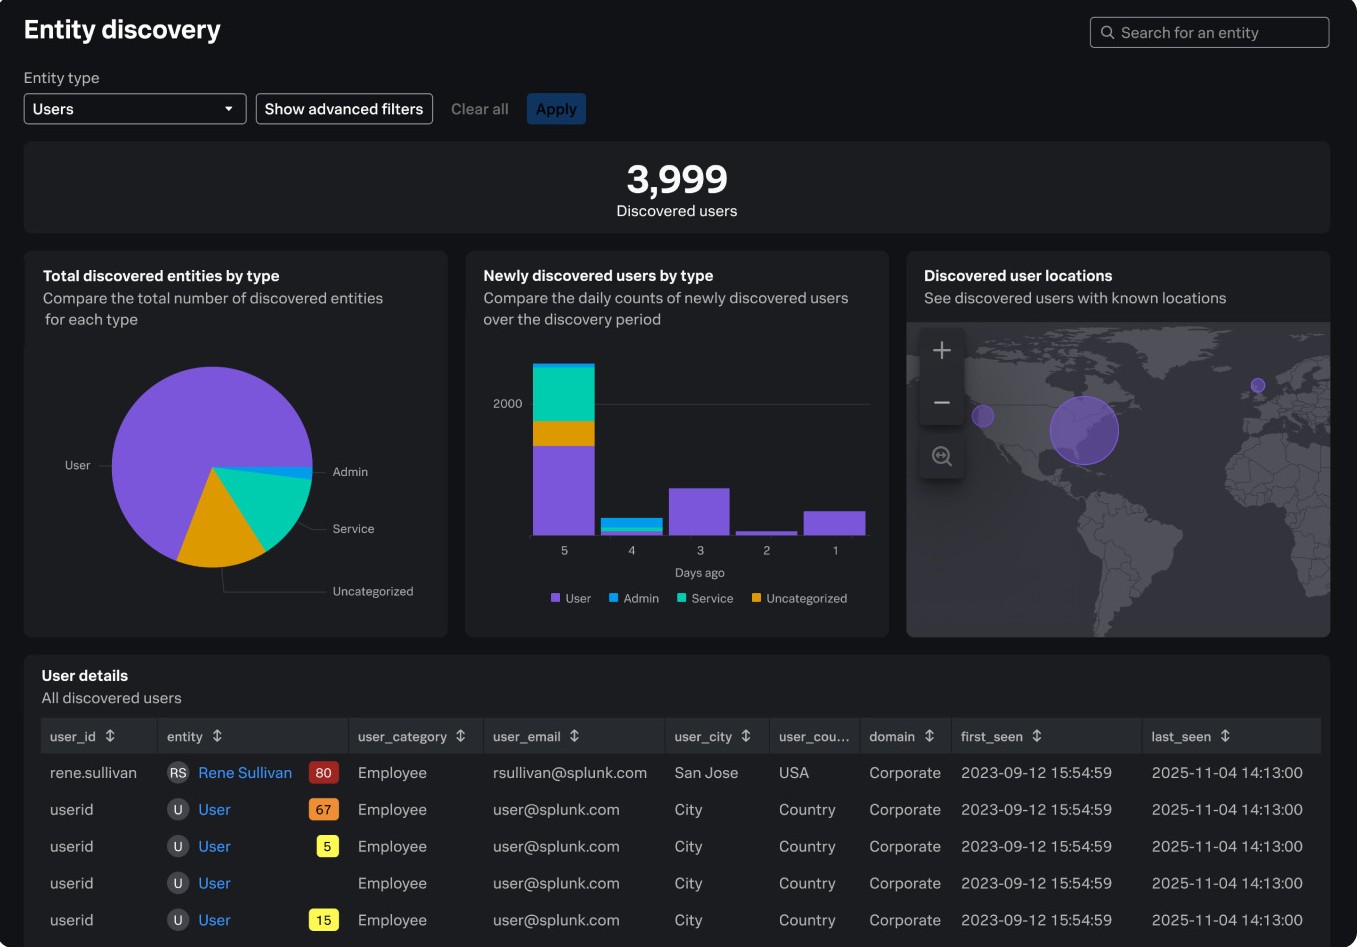Toggle Service series in chart legend

tap(704, 598)
